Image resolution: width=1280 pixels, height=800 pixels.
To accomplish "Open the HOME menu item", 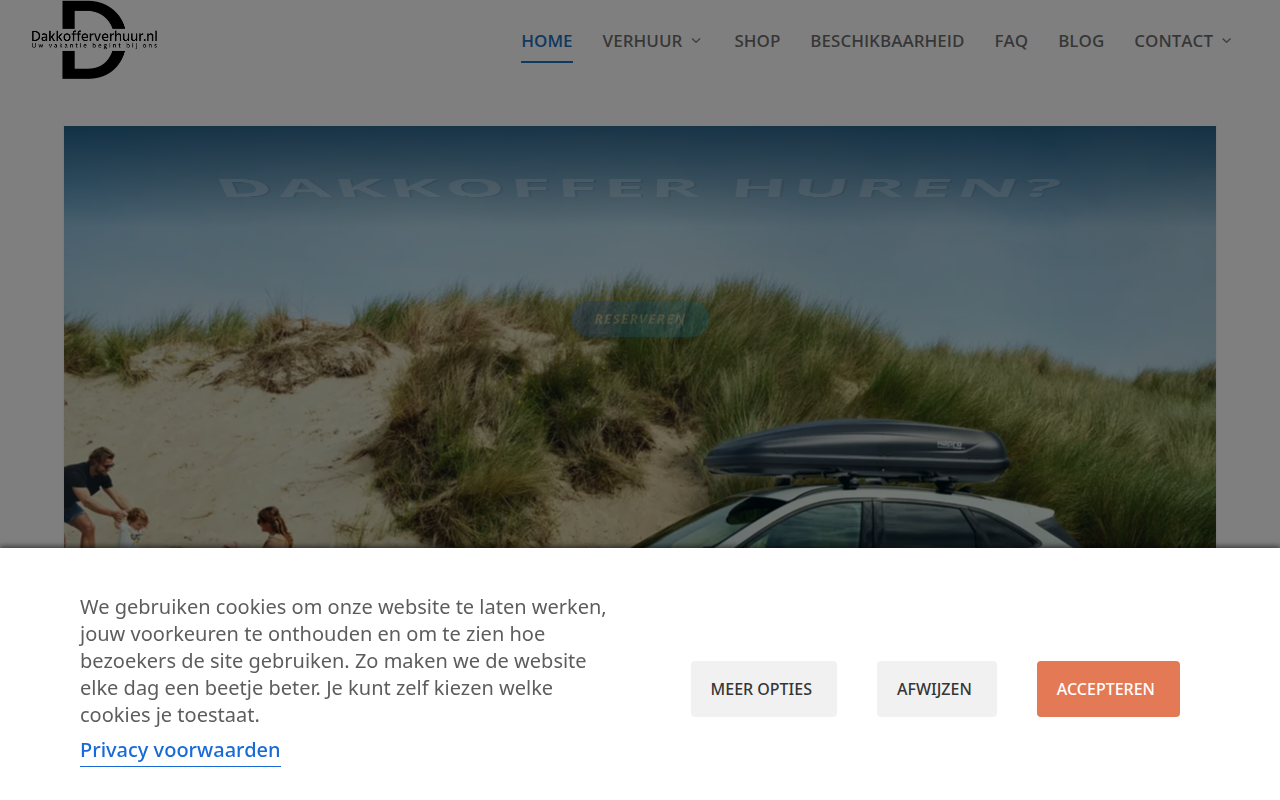I will (x=547, y=41).
